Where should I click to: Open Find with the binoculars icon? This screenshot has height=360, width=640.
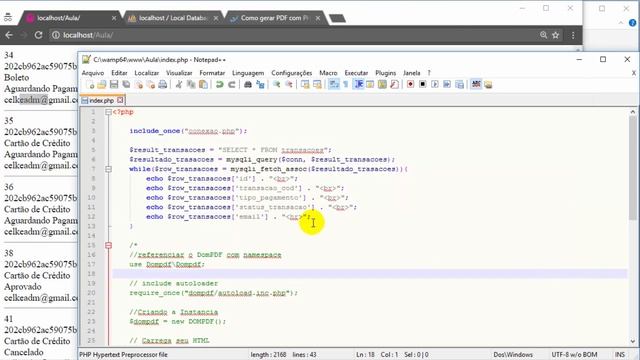click(x=248, y=84)
